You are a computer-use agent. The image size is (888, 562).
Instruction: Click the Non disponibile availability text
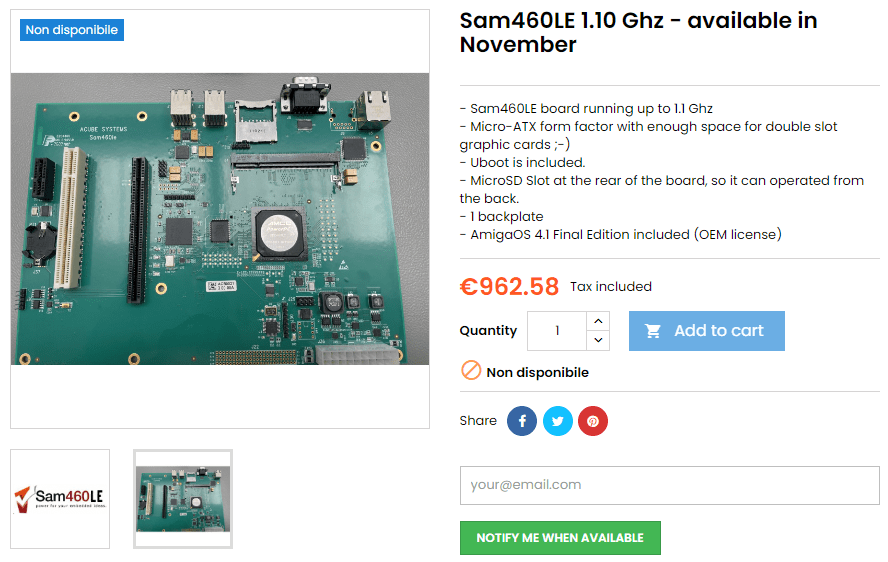[x=537, y=372]
